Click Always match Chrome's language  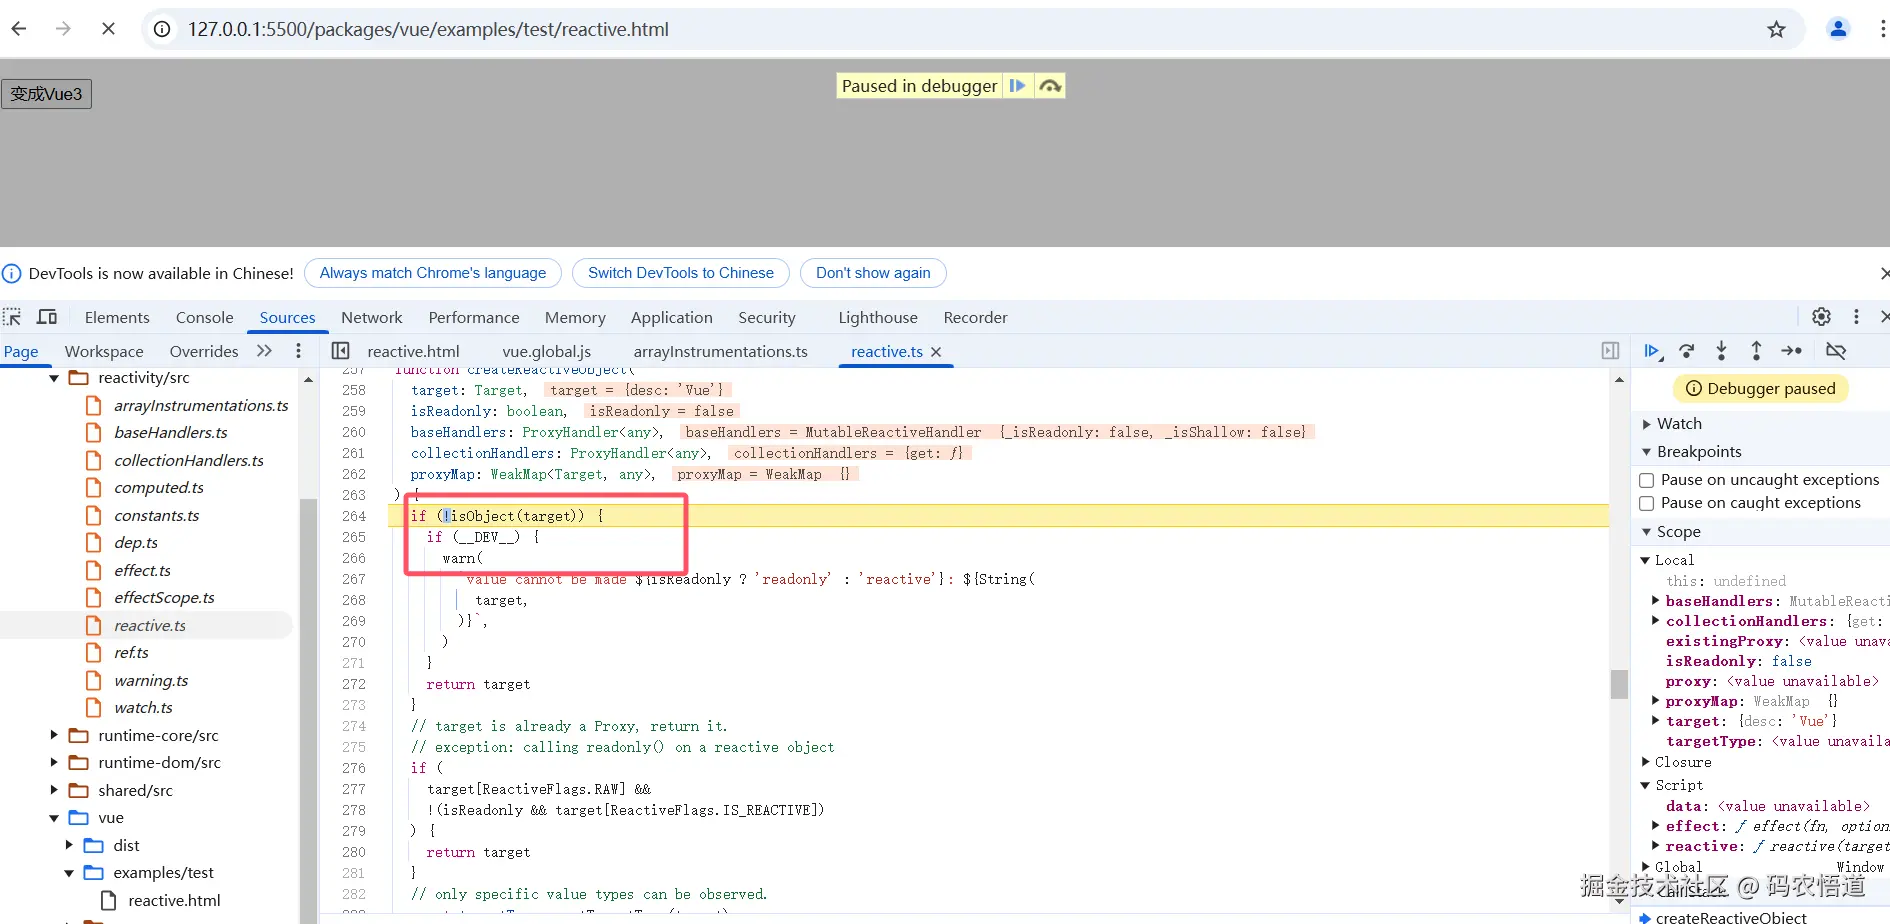click(x=433, y=273)
